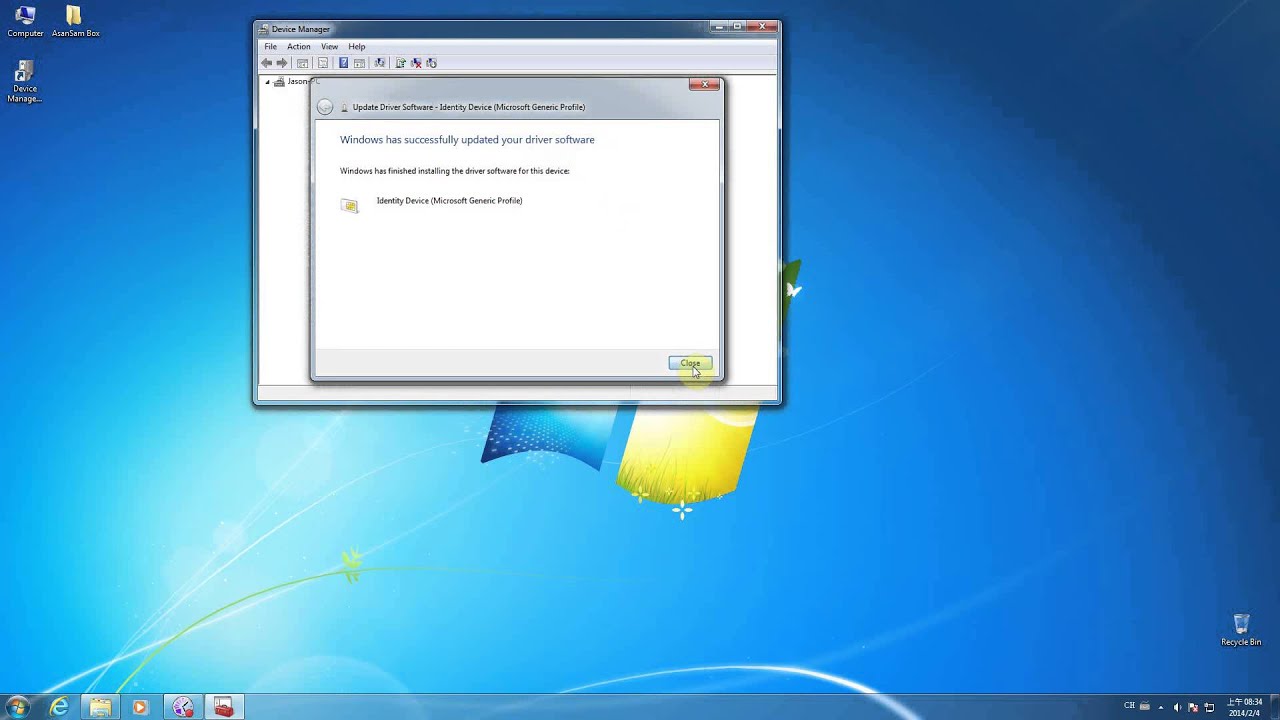The height and width of the screenshot is (720, 1280).
Task: Click the Properties toolbar icon in Device Manager
Action: pos(322,63)
